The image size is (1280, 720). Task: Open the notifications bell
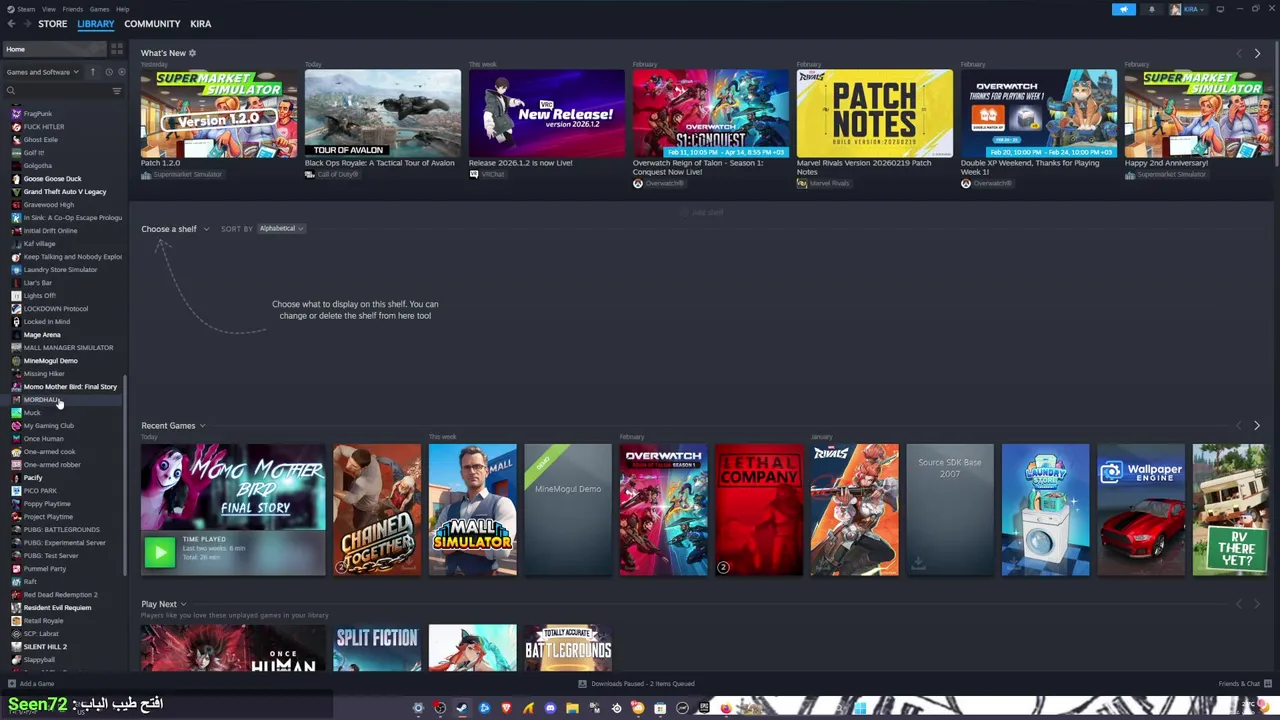pos(1151,9)
